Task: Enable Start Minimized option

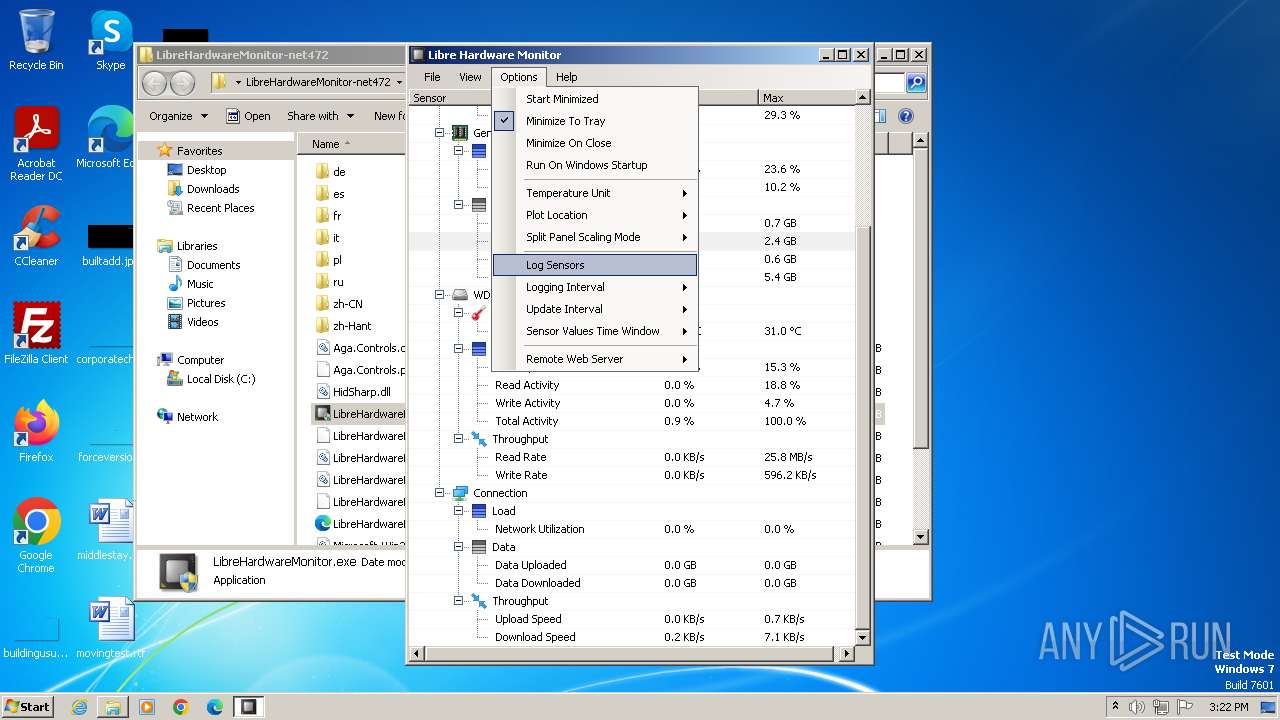Action: [595, 99]
